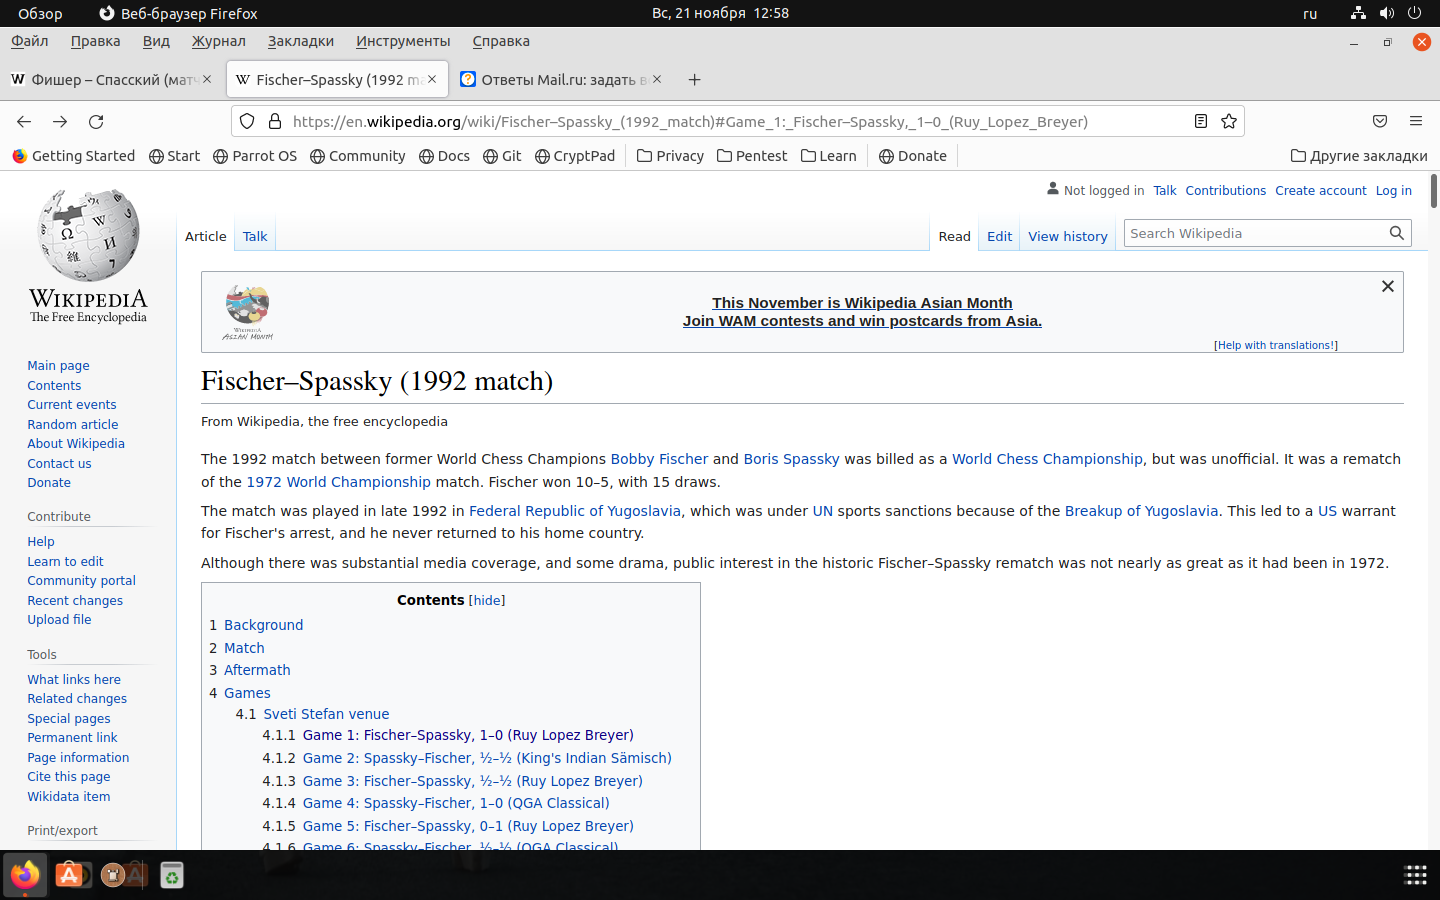The width and height of the screenshot is (1440, 900).
Task: Show site security padlock info
Action: point(275,121)
